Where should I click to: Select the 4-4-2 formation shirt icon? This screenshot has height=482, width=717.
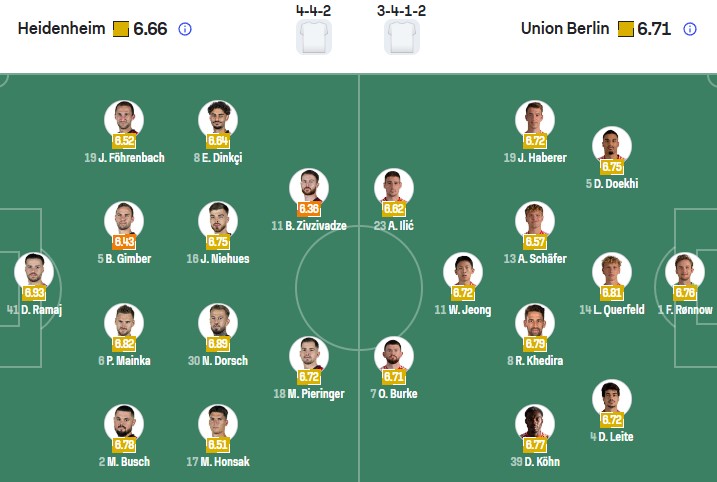313,36
